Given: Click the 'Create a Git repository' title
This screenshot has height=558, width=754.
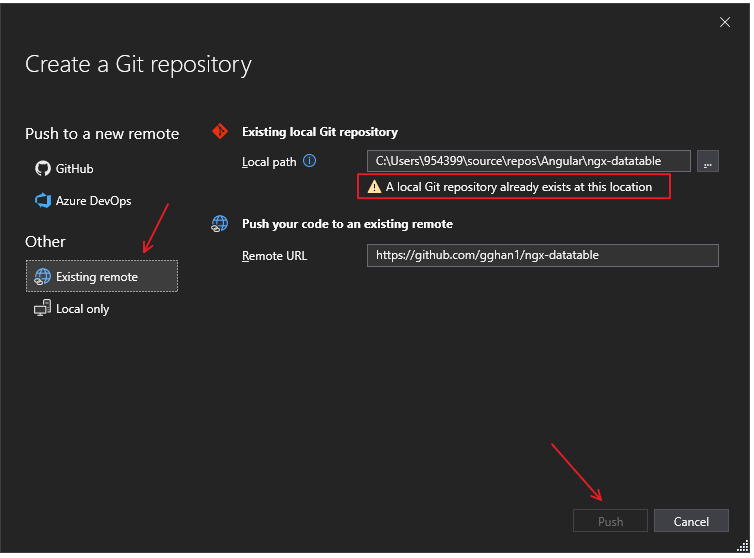Looking at the screenshot, I should click(138, 64).
